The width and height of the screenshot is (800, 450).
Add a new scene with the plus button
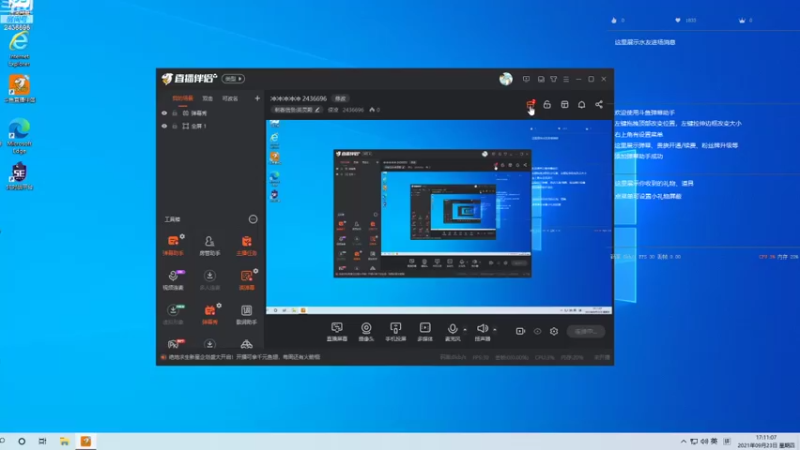[x=257, y=98]
